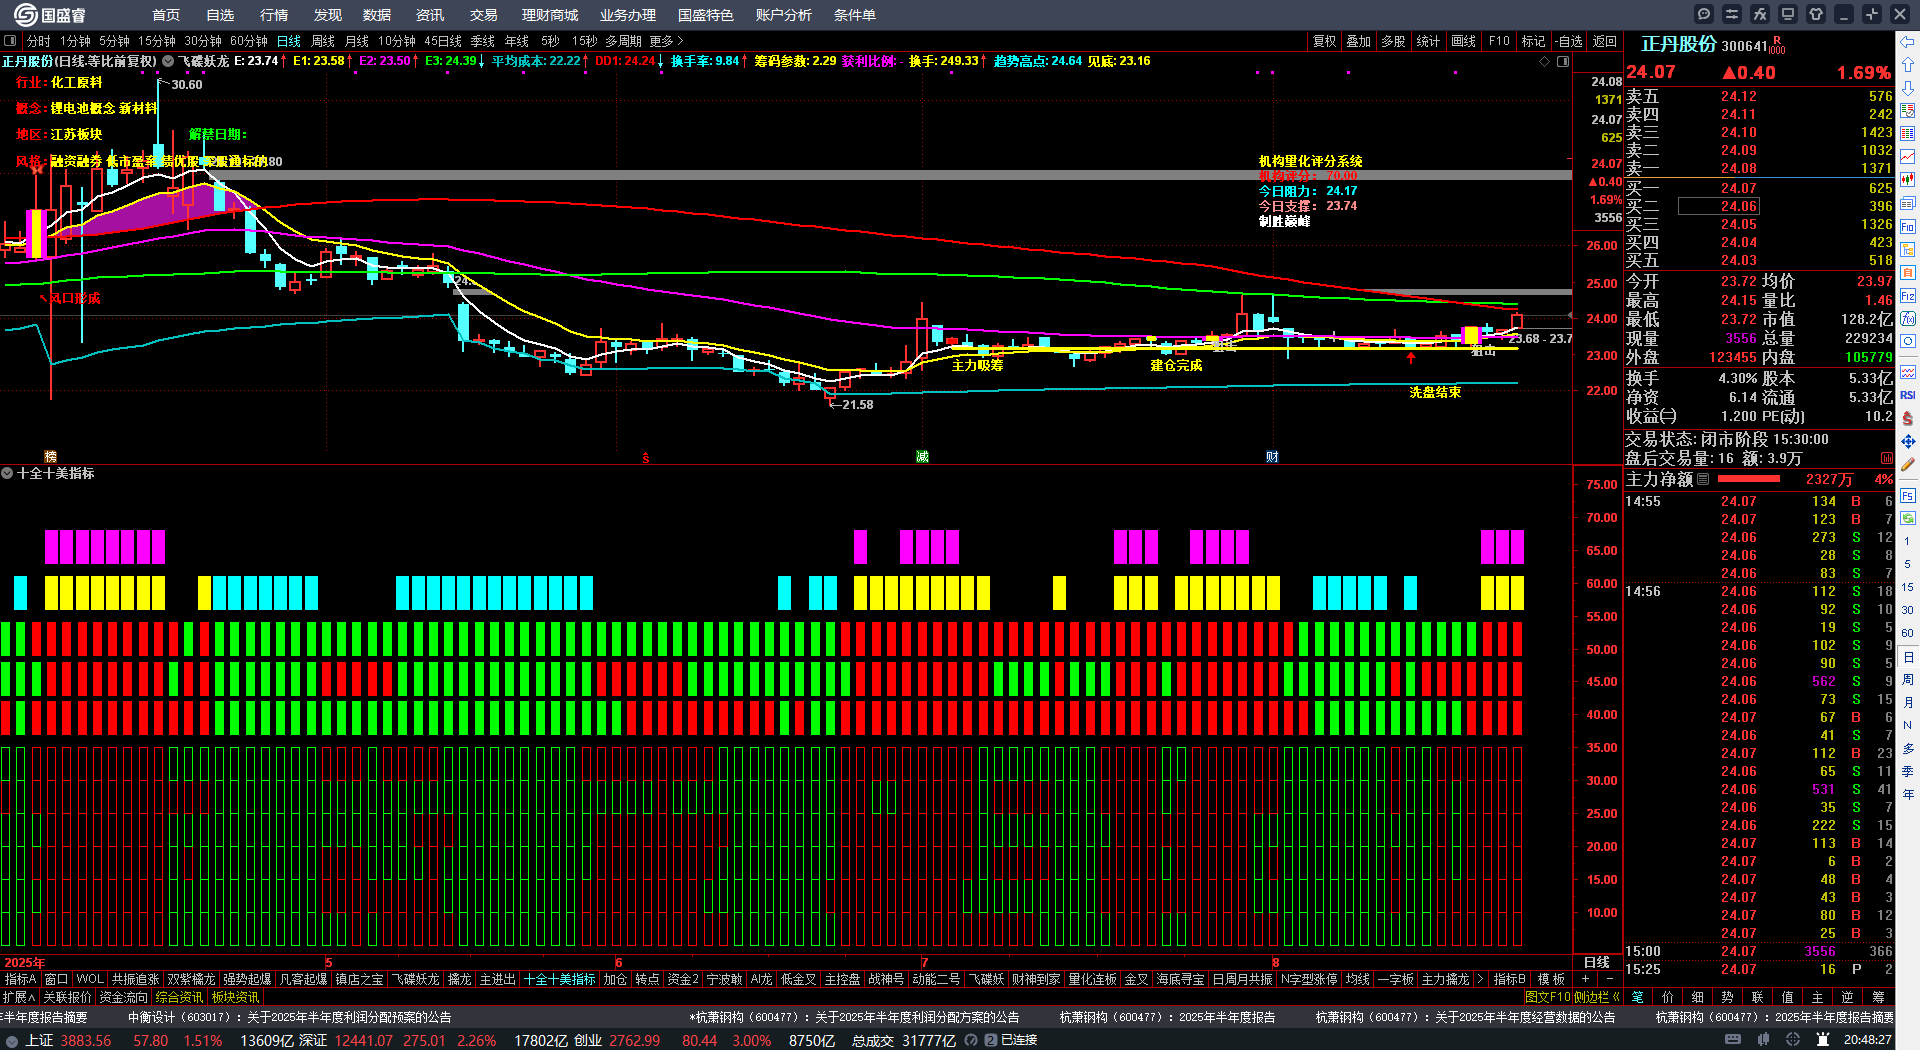Viewport: 1920px width, 1050px height.
Task: Click the keyboard icon in status bar
Action: (1733, 1040)
